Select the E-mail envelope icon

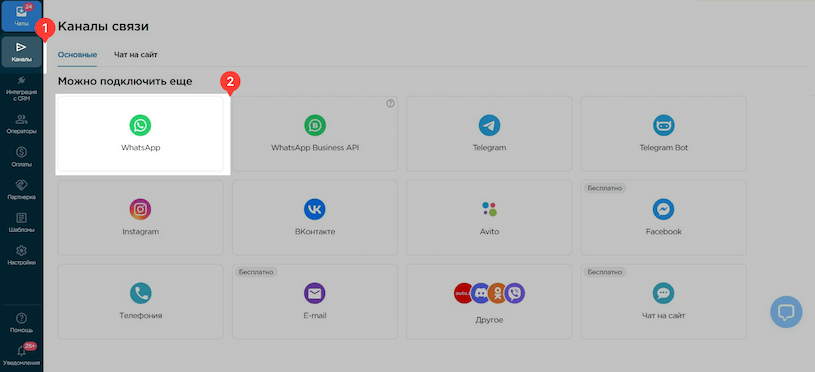click(x=314, y=294)
